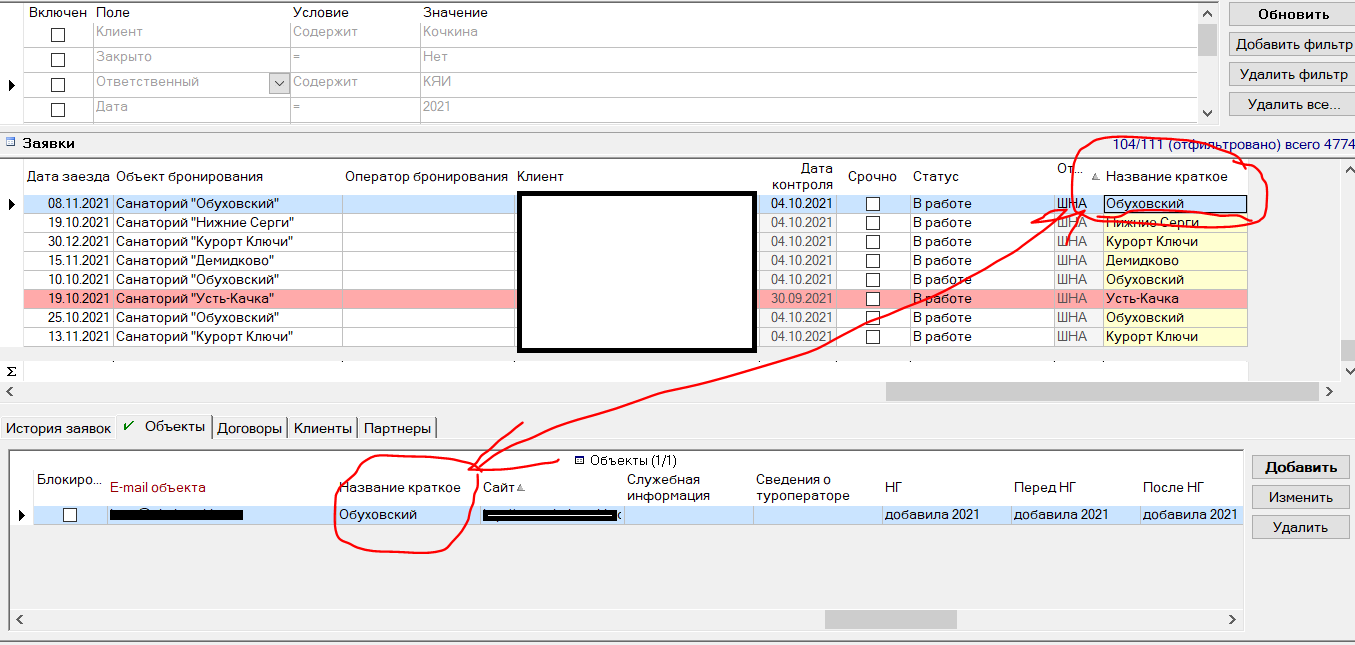Screen dimensions: 1355x645
Task: Enable the Клиент filter checkbox
Action: [58, 35]
